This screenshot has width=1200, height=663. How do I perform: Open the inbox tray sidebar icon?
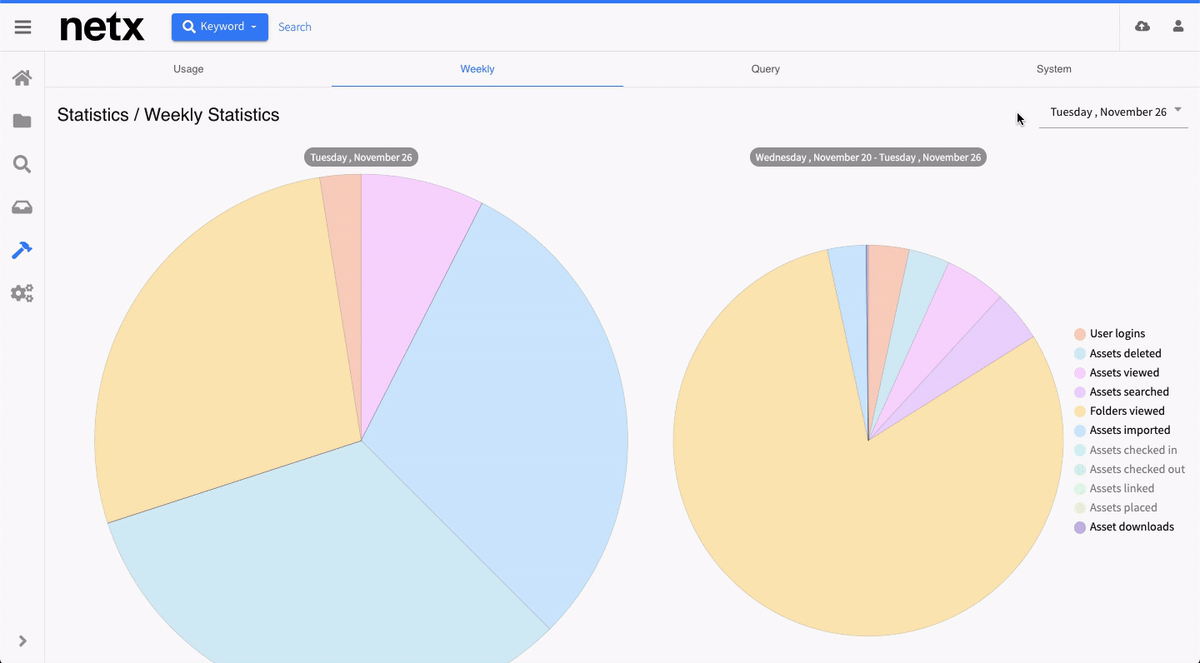pos(22,207)
